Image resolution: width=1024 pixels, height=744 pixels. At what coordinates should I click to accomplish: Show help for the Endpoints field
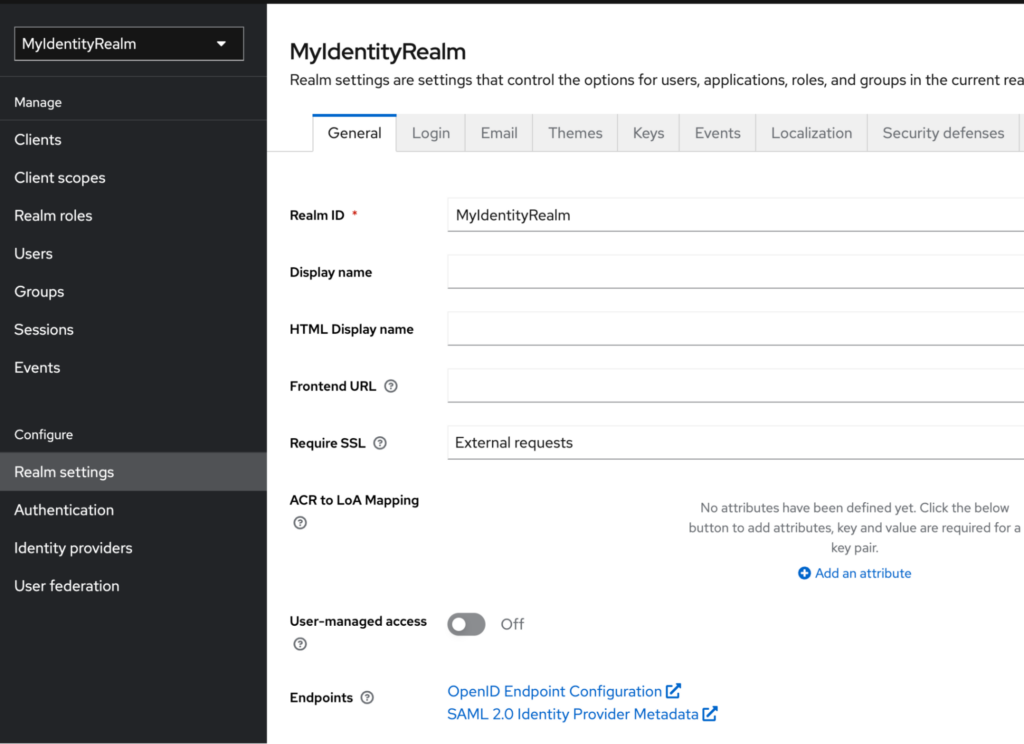pos(367,698)
